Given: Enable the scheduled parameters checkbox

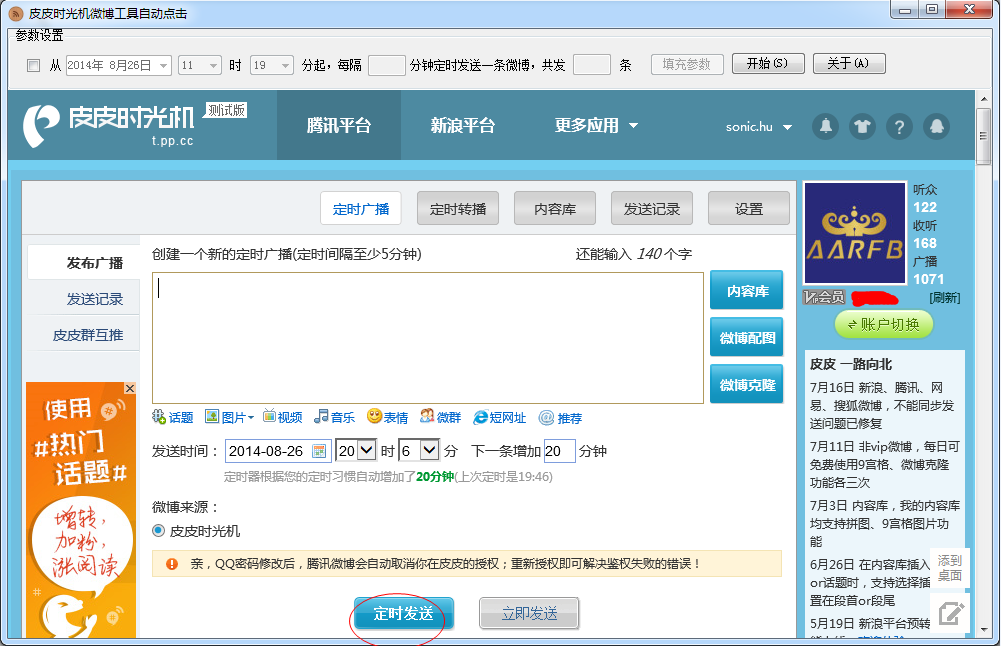Looking at the screenshot, I should pyautogui.click(x=33, y=65).
